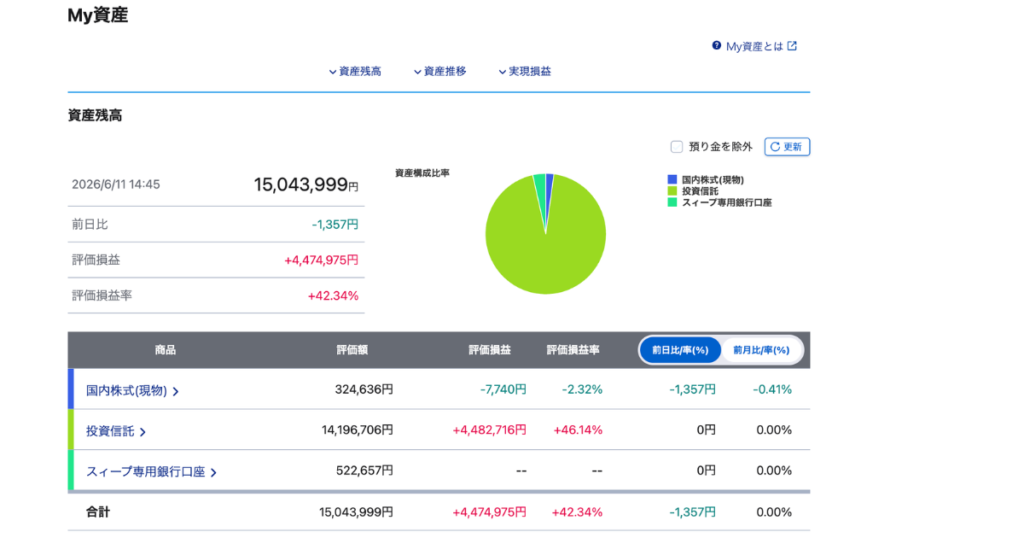Click the 合計 row label
This screenshot has width=1024, height=538.
coord(98,512)
